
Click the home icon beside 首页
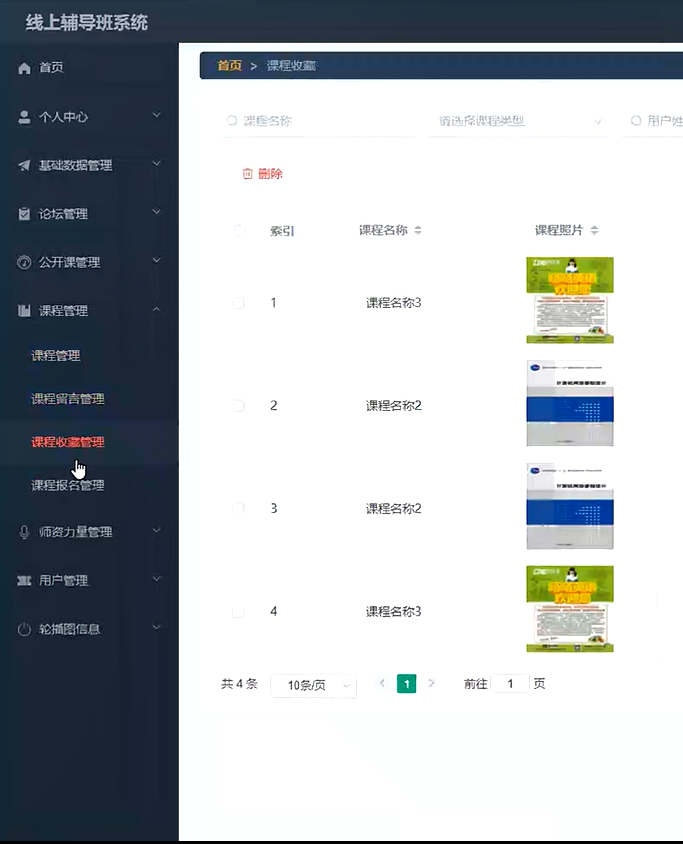pyautogui.click(x=24, y=68)
